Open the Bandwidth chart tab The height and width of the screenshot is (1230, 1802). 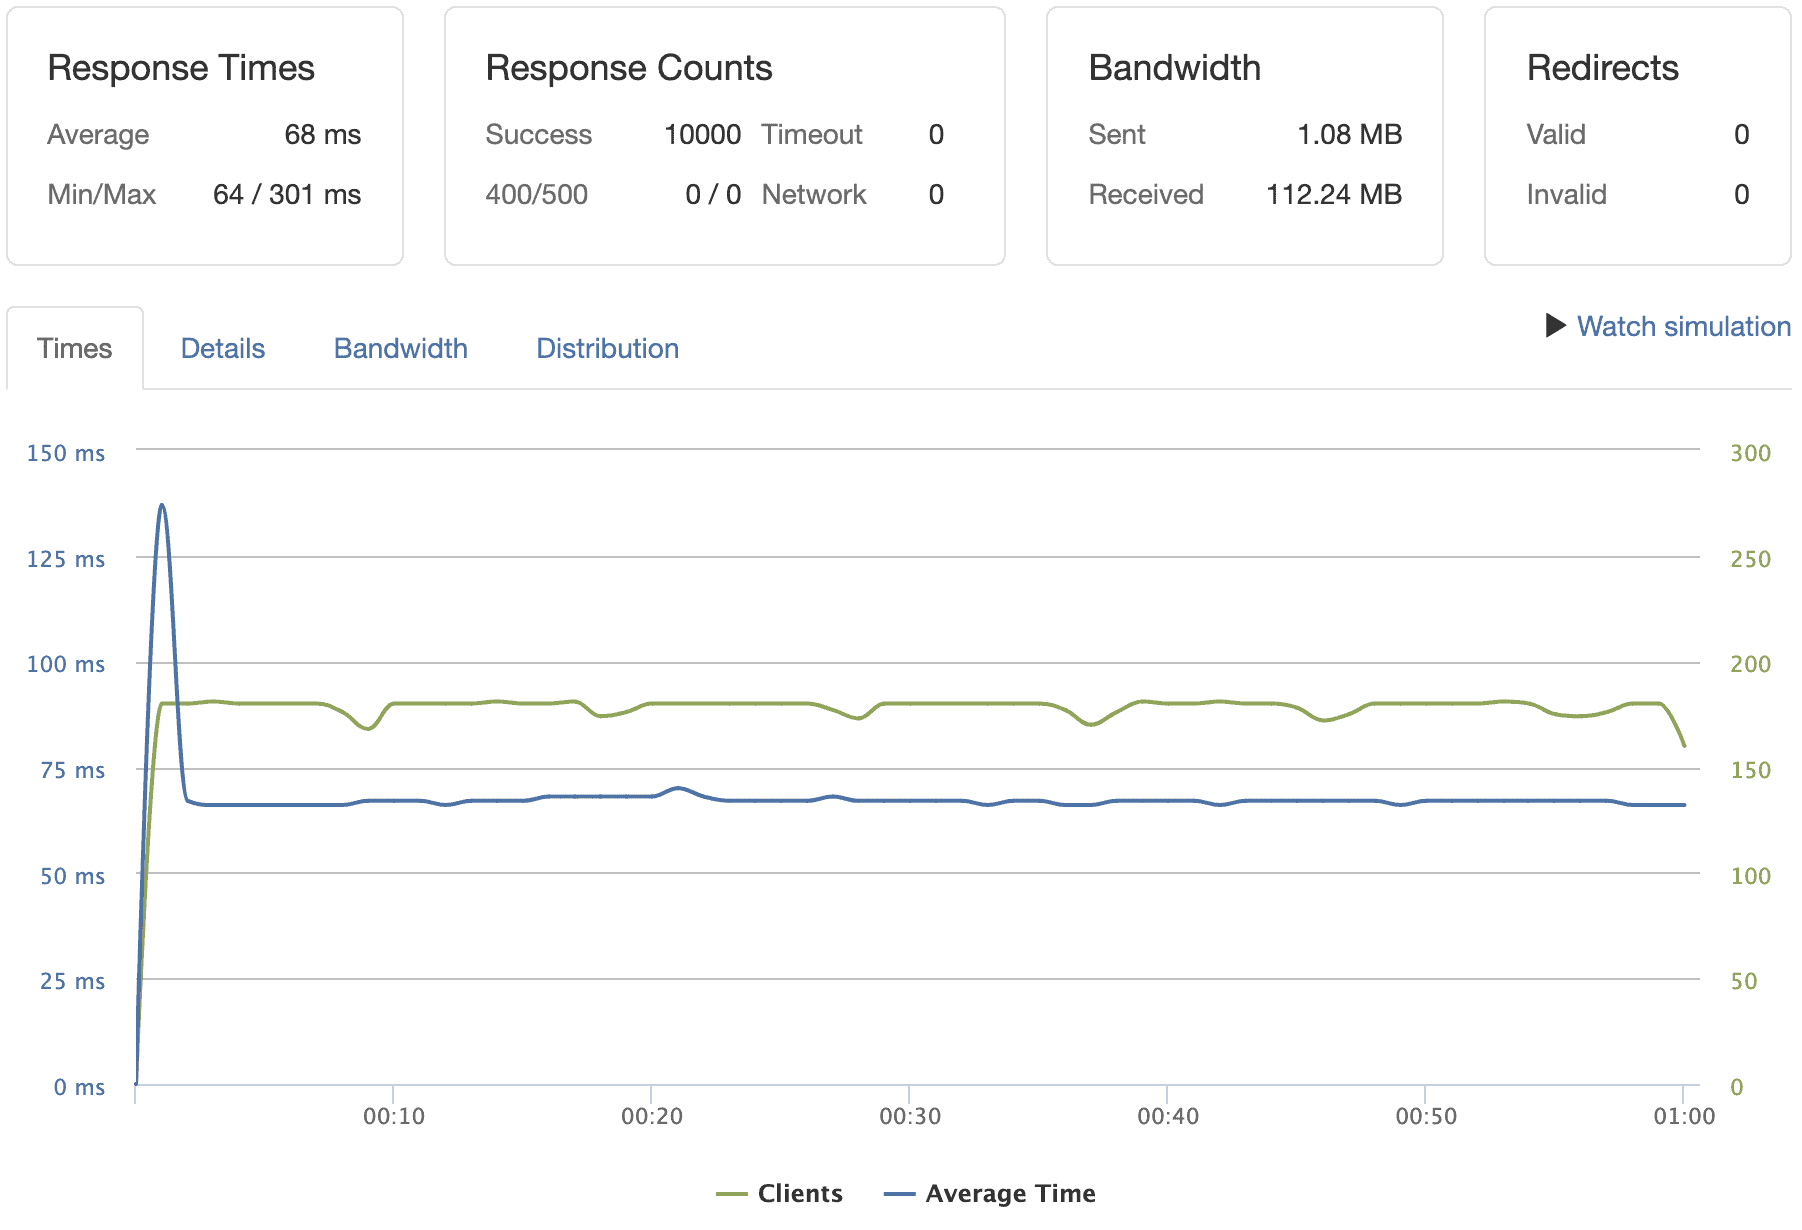point(400,348)
